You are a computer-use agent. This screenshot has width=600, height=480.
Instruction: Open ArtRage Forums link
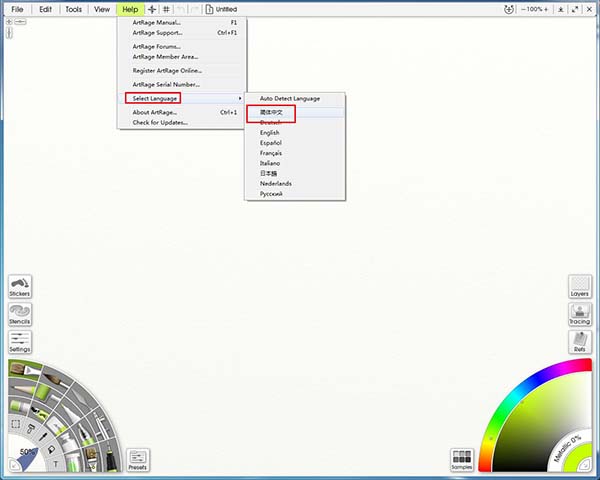(157, 46)
